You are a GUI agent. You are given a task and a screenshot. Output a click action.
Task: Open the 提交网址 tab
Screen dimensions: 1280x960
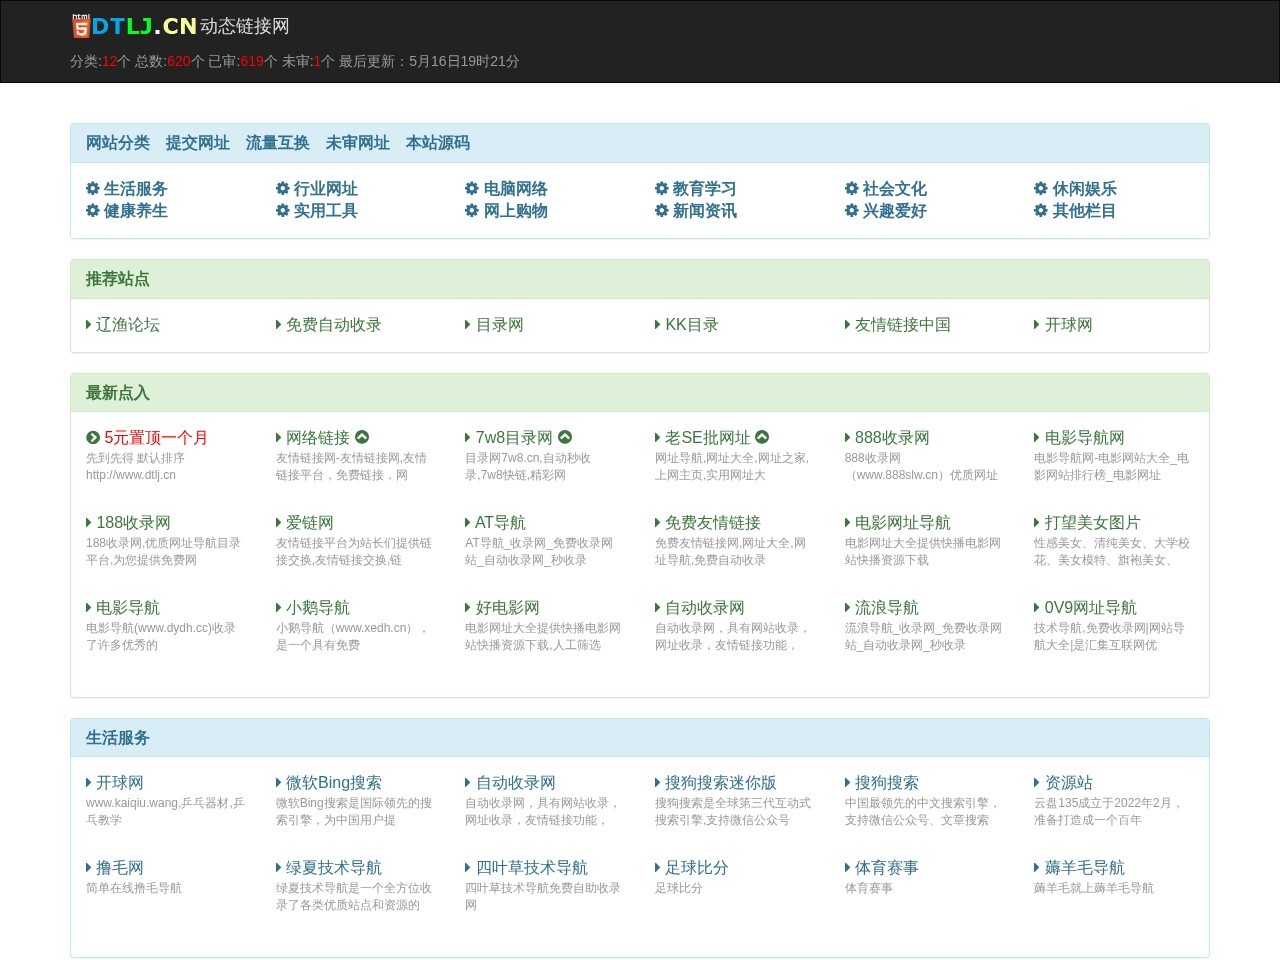[x=198, y=143]
